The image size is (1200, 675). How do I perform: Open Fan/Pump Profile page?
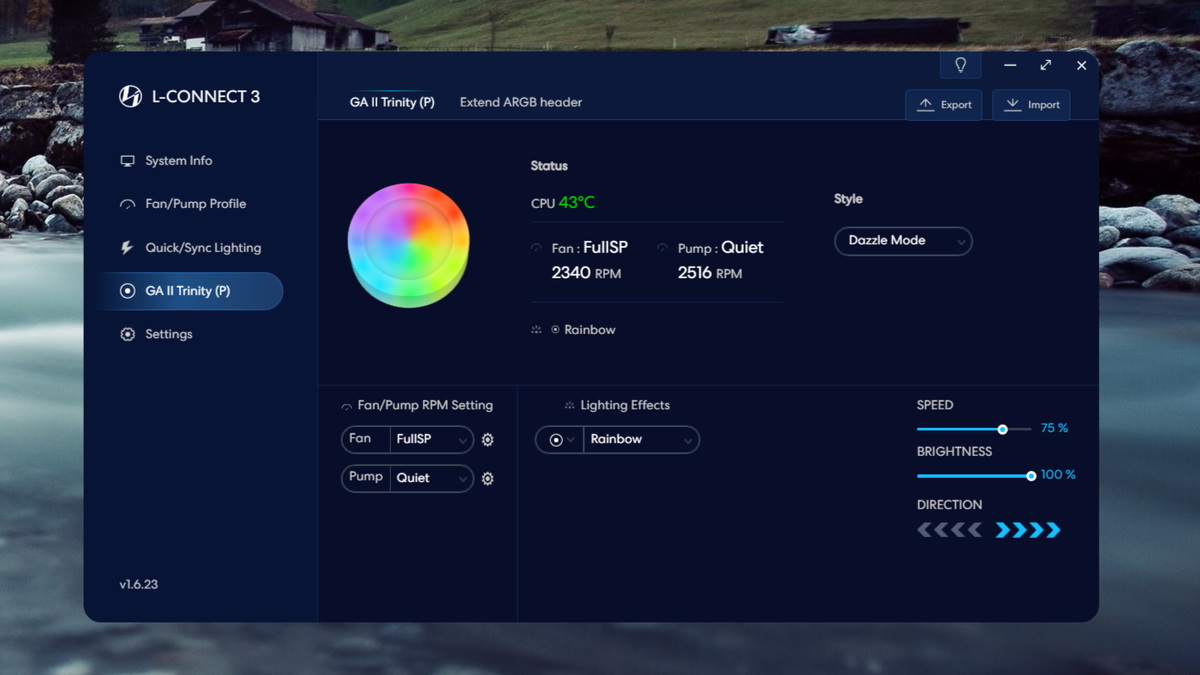195,204
